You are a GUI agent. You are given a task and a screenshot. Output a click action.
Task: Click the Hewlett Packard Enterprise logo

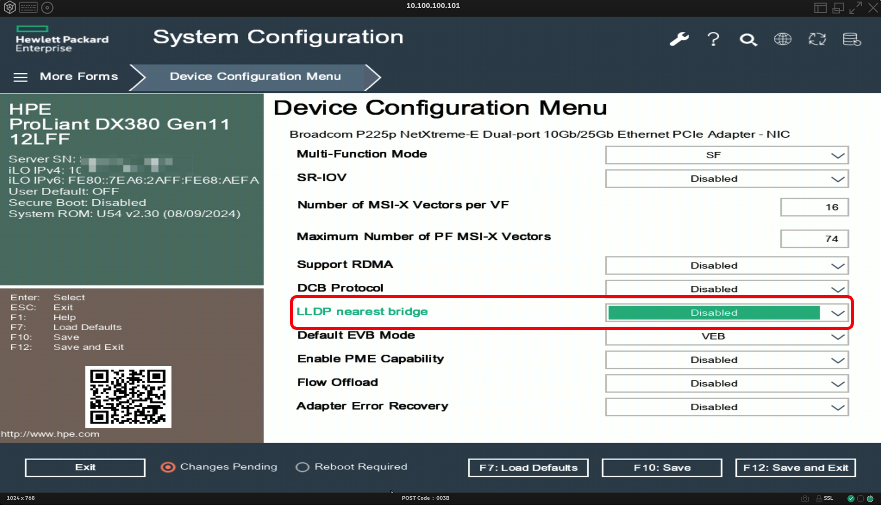coord(62,39)
